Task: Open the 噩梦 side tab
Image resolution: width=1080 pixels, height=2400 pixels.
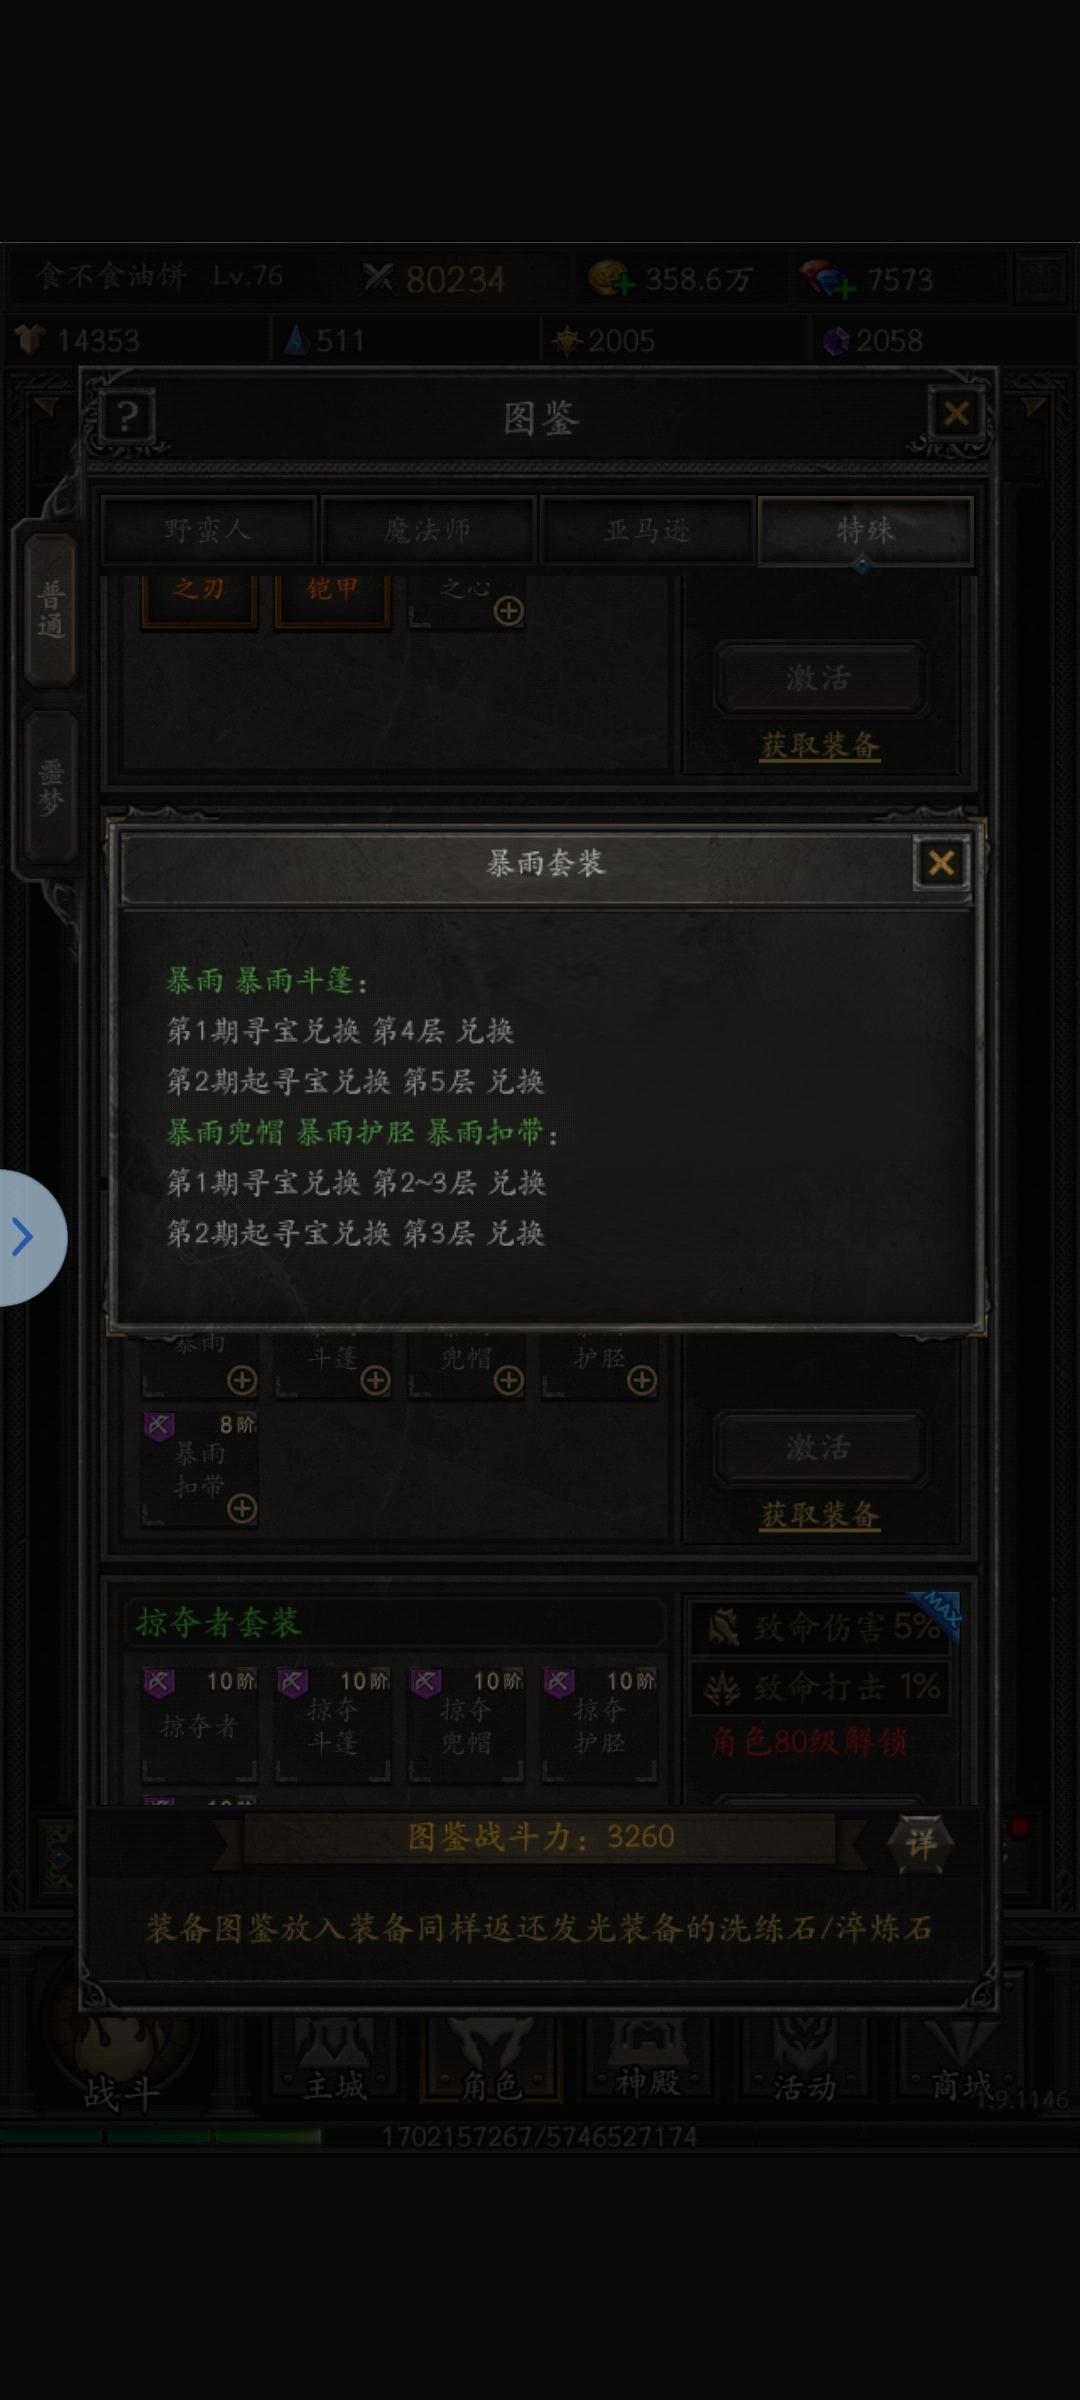Action: pos(51,787)
